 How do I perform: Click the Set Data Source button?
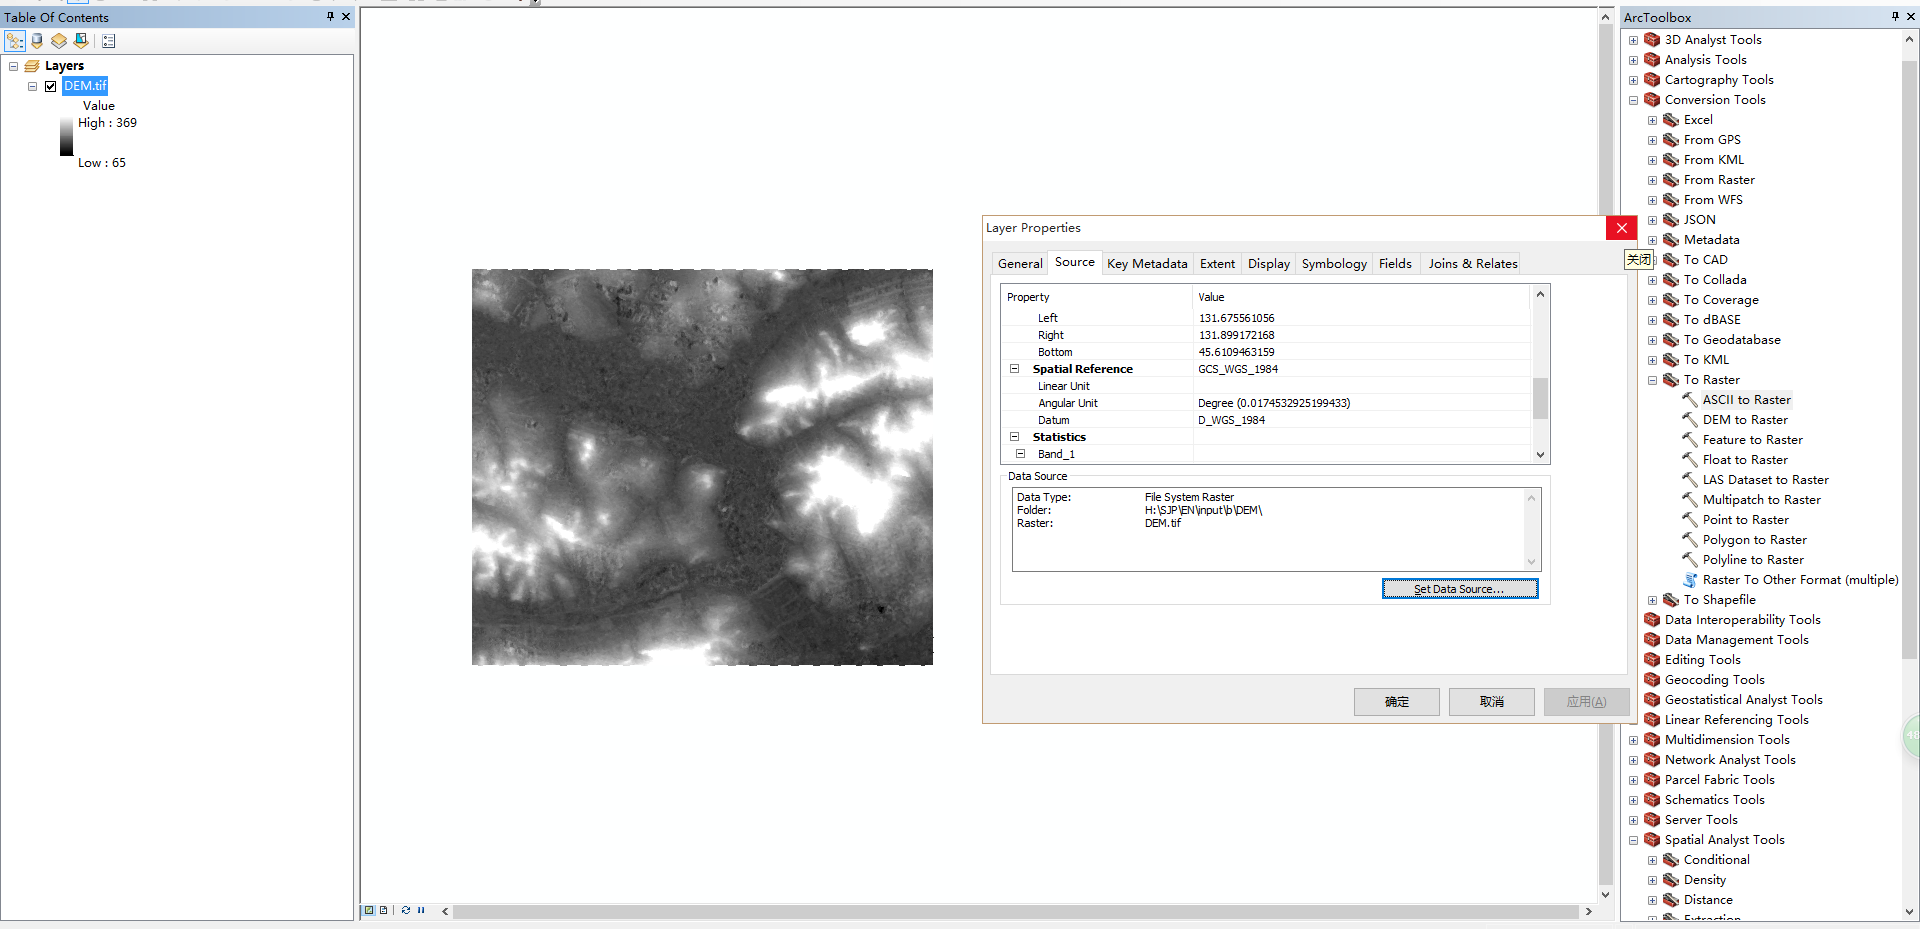coord(1460,589)
